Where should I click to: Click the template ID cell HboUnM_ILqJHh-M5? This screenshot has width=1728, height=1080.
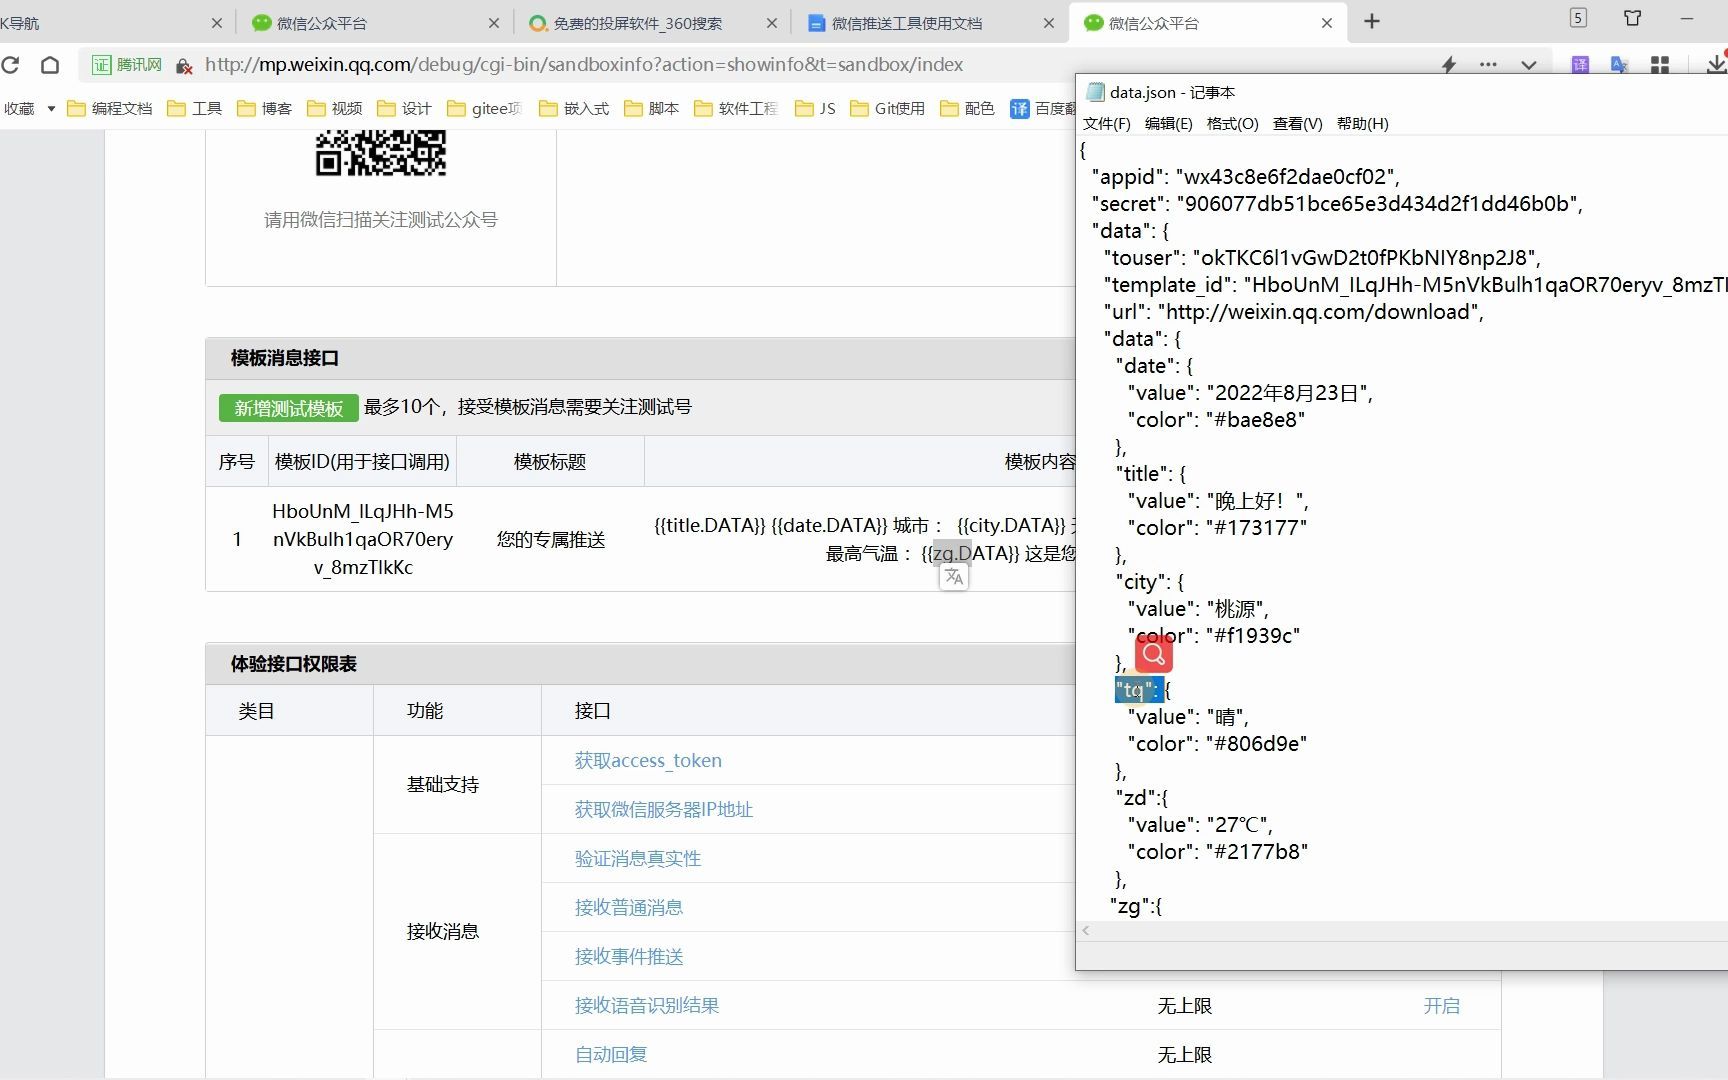pyautogui.click(x=363, y=540)
